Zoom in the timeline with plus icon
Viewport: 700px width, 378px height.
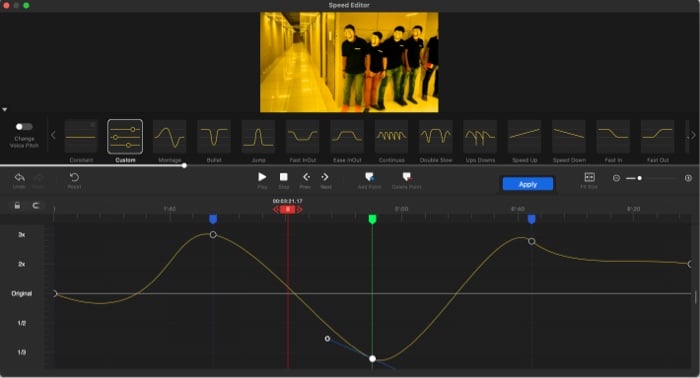688,178
